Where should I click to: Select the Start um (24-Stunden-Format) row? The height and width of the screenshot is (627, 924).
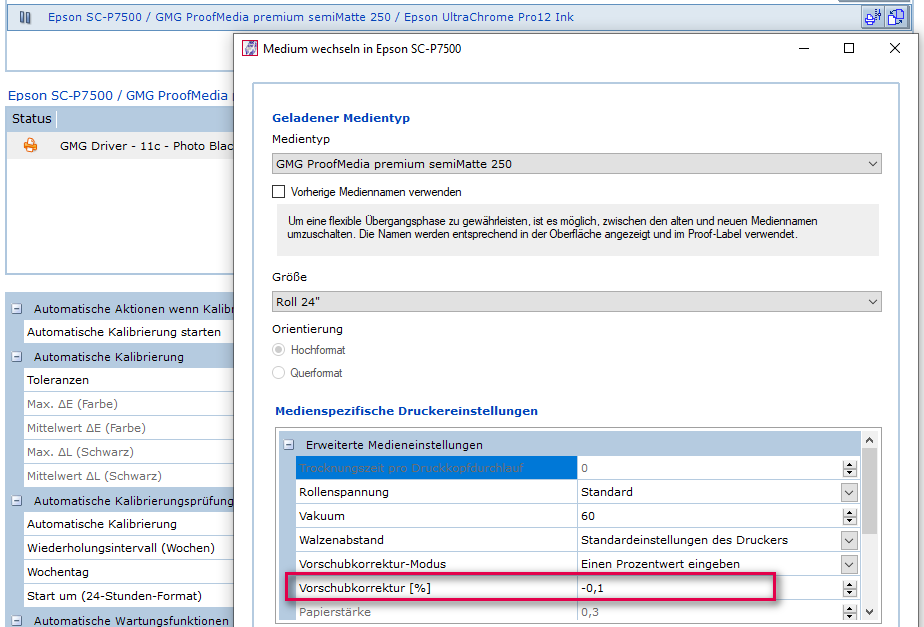(129, 596)
